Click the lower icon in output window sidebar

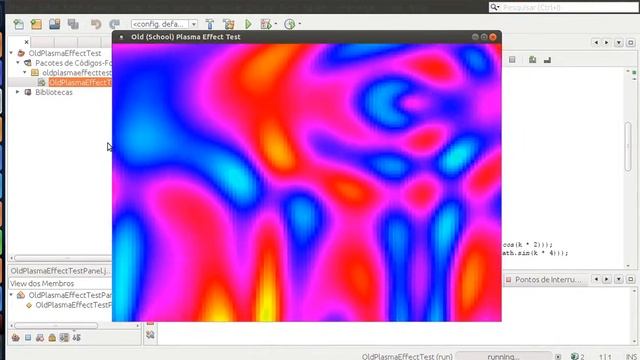click(150, 335)
